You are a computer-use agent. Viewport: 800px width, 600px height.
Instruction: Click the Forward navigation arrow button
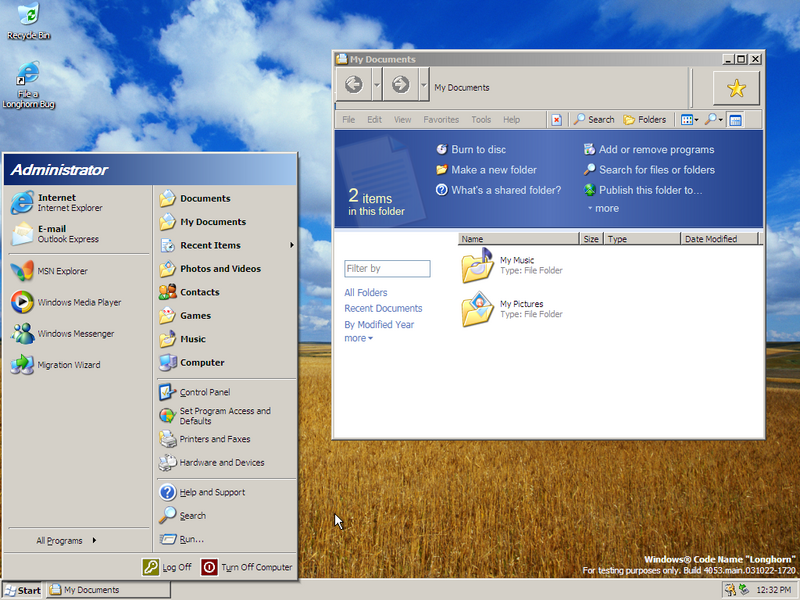click(400, 86)
